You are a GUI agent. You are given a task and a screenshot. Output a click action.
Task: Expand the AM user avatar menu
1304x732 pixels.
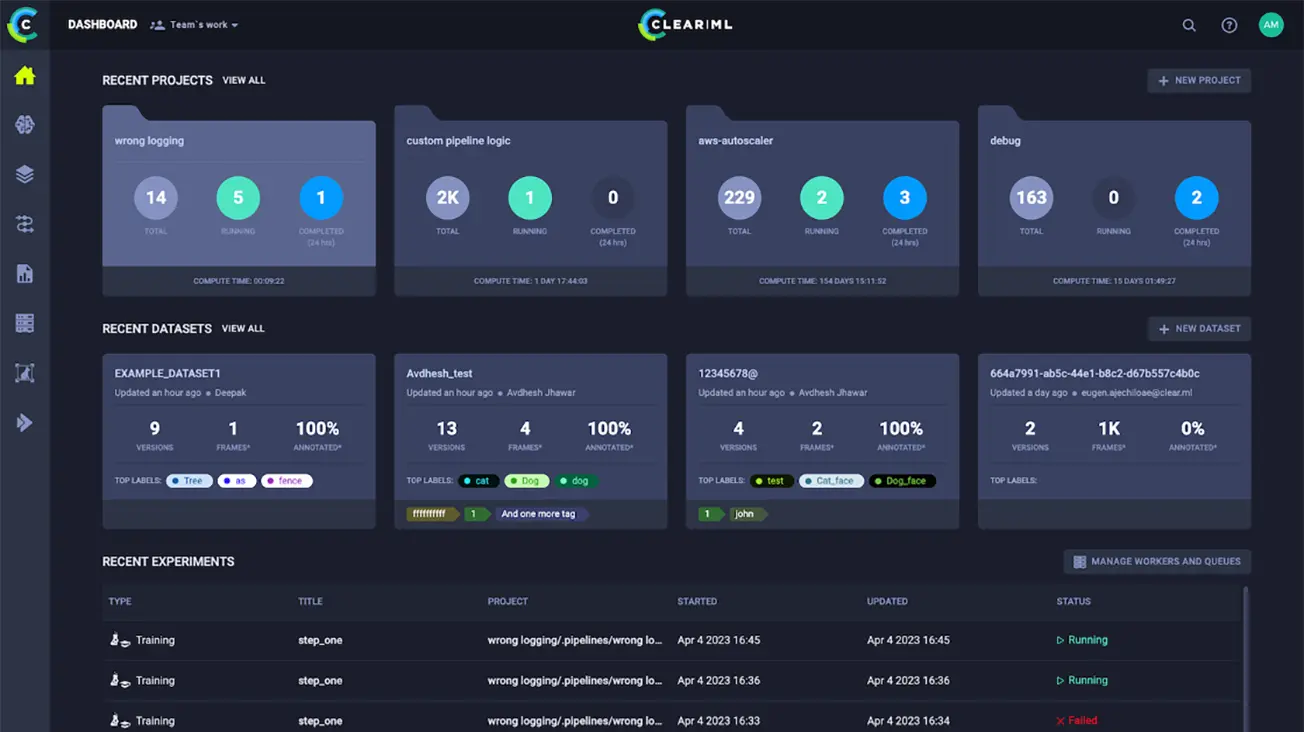pyautogui.click(x=1271, y=24)
